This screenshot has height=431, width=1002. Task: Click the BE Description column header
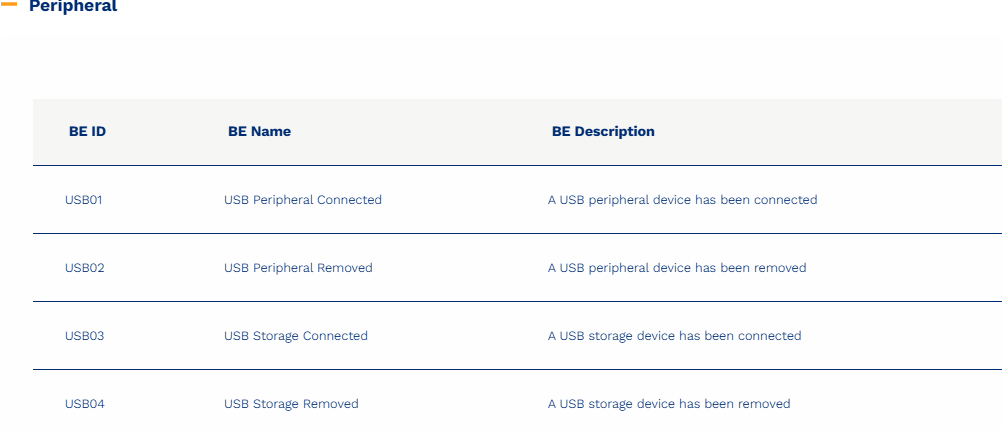click(603, 131)
